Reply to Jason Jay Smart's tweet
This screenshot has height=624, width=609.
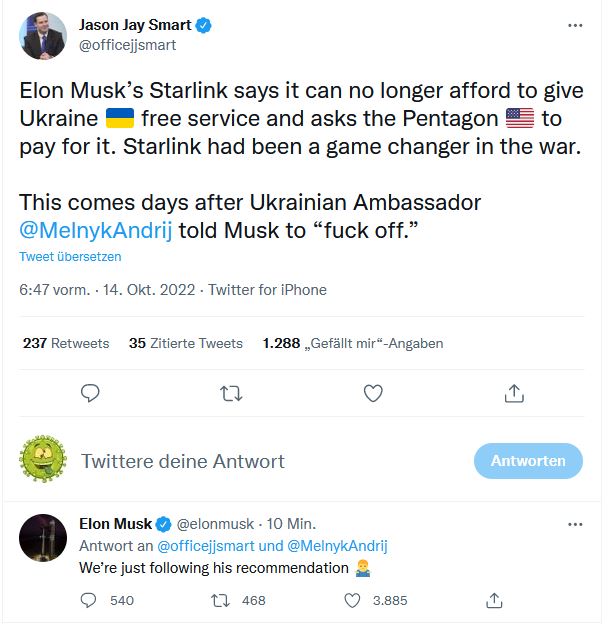(90, 394)
